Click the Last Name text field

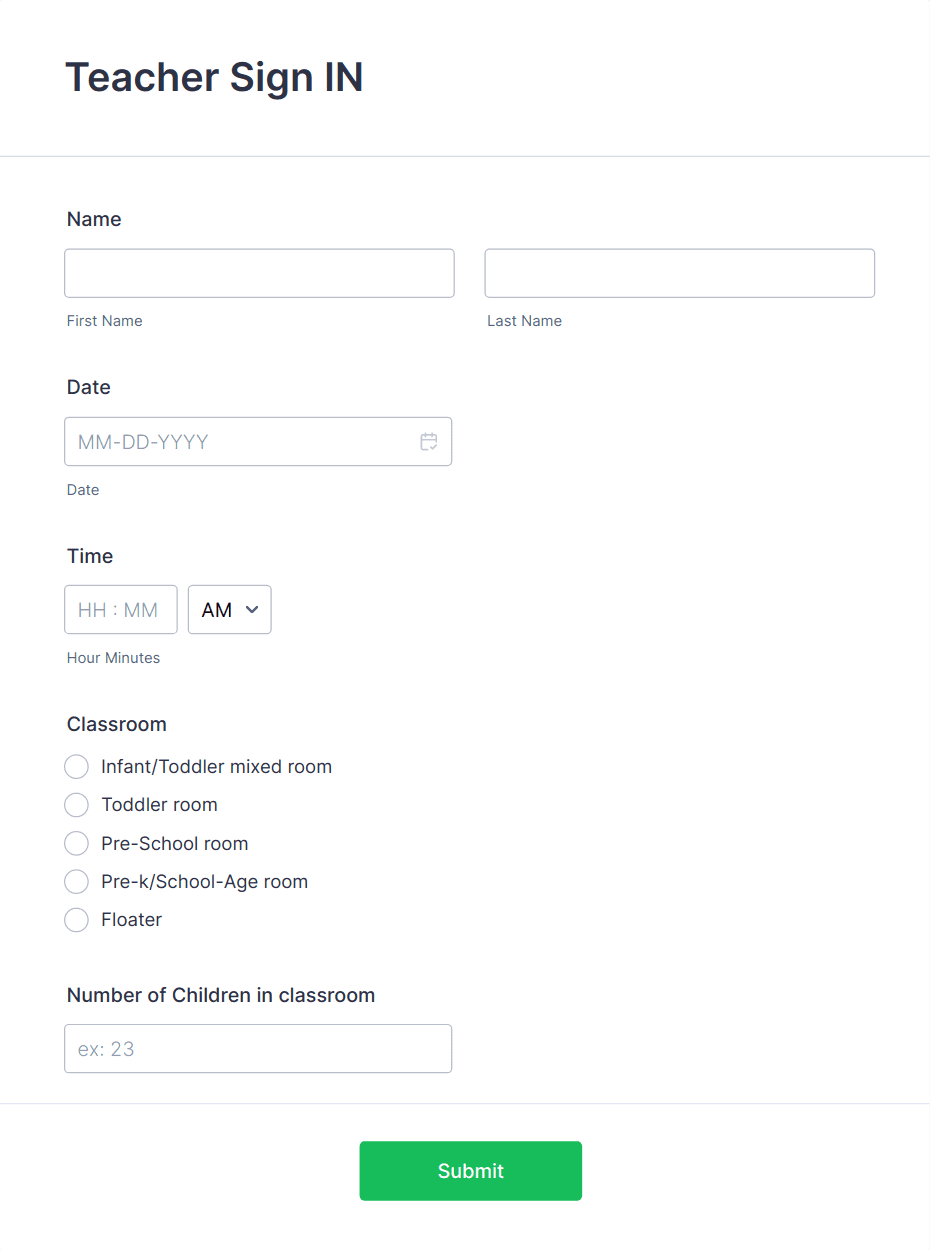pyautogui.click(x=679, y=273)
